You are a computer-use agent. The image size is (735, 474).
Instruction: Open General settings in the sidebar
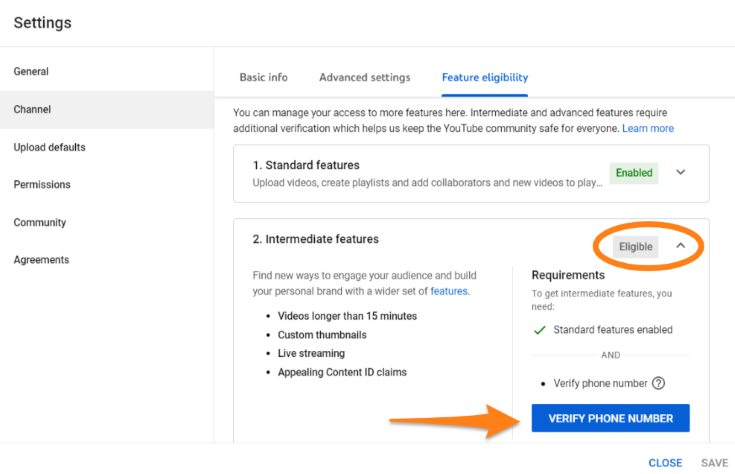click(x=31, y=72)
